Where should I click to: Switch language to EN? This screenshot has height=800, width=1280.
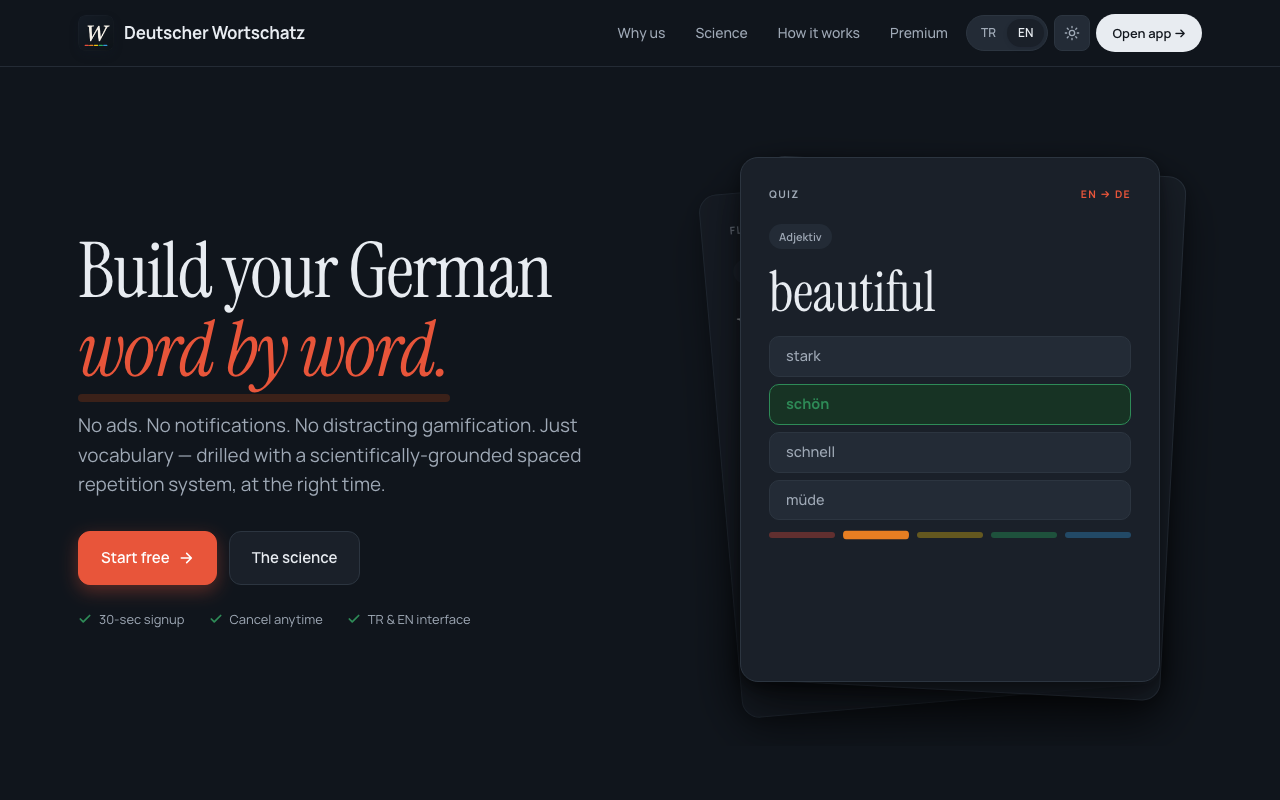coord(1025,33)
